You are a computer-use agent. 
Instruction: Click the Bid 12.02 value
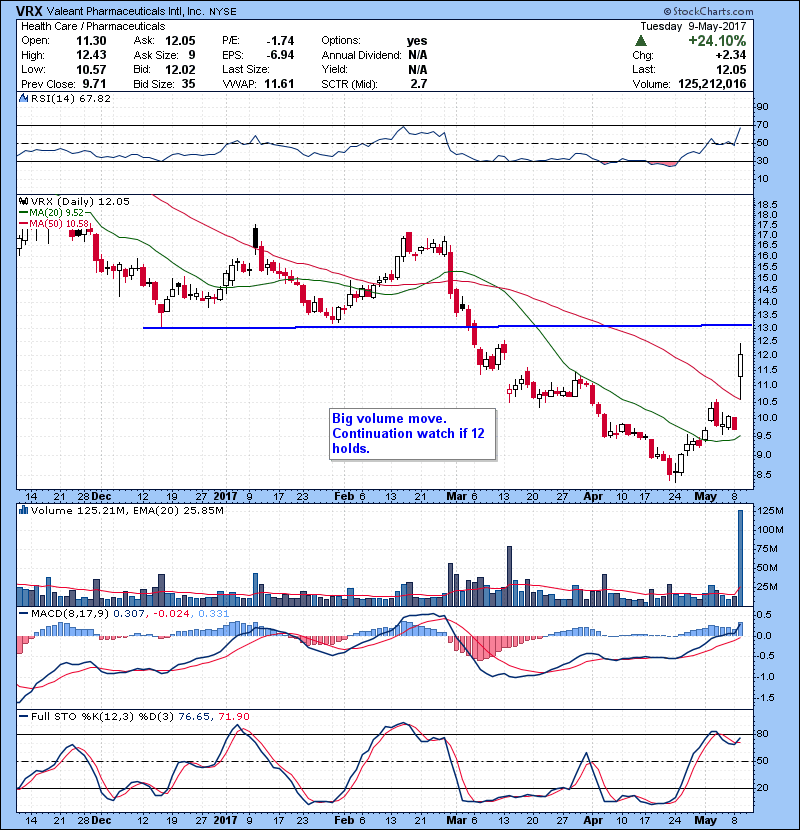pyautogui.click(x=180, y=69)
